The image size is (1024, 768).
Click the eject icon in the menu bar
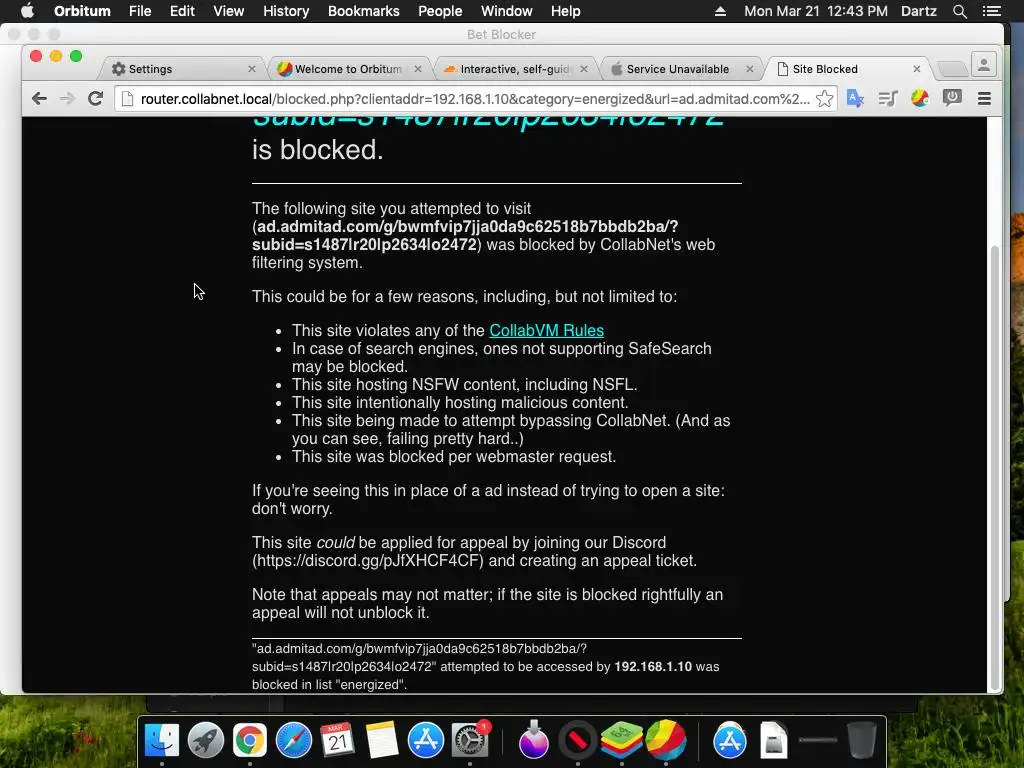[720, 11]
